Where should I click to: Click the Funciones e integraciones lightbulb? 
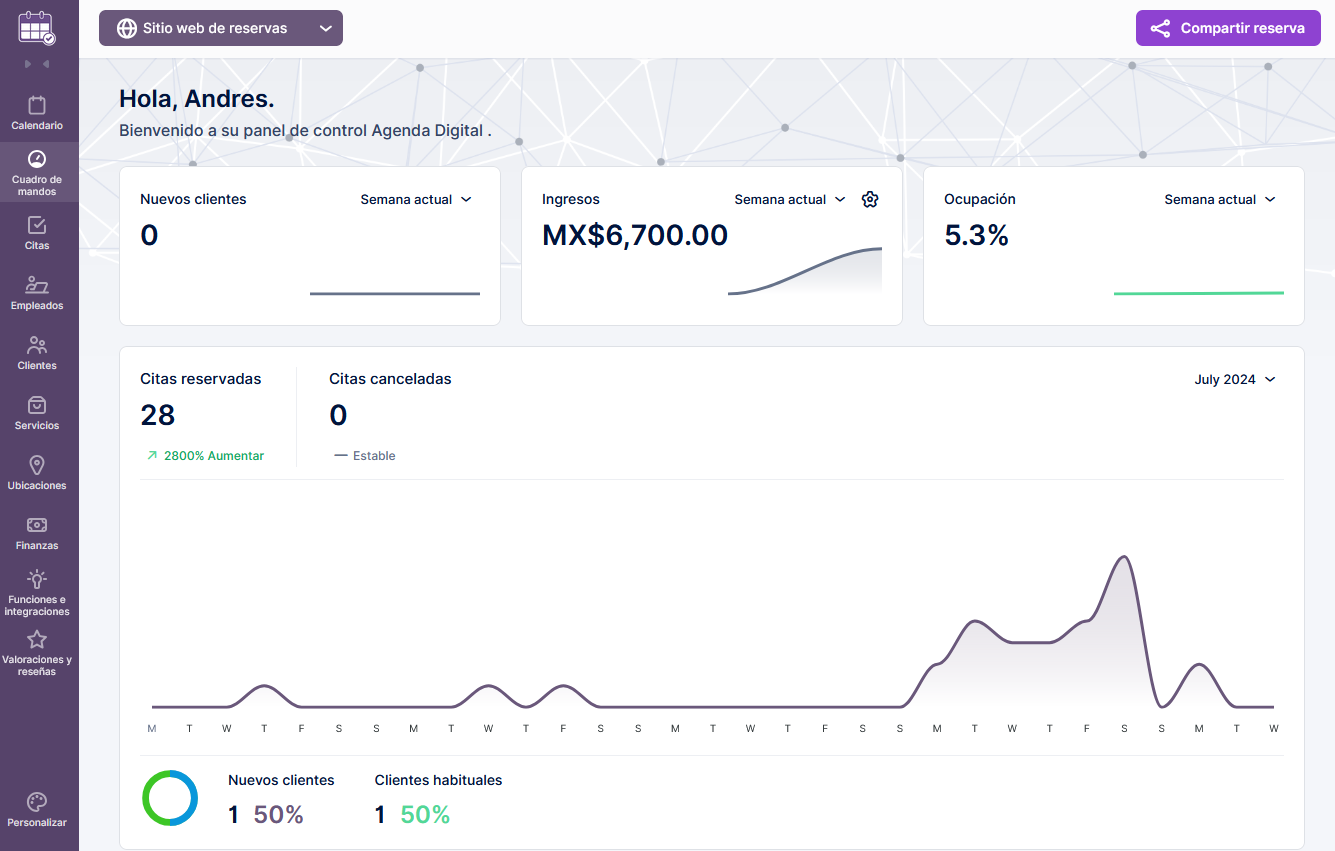[x=37, y=580]
